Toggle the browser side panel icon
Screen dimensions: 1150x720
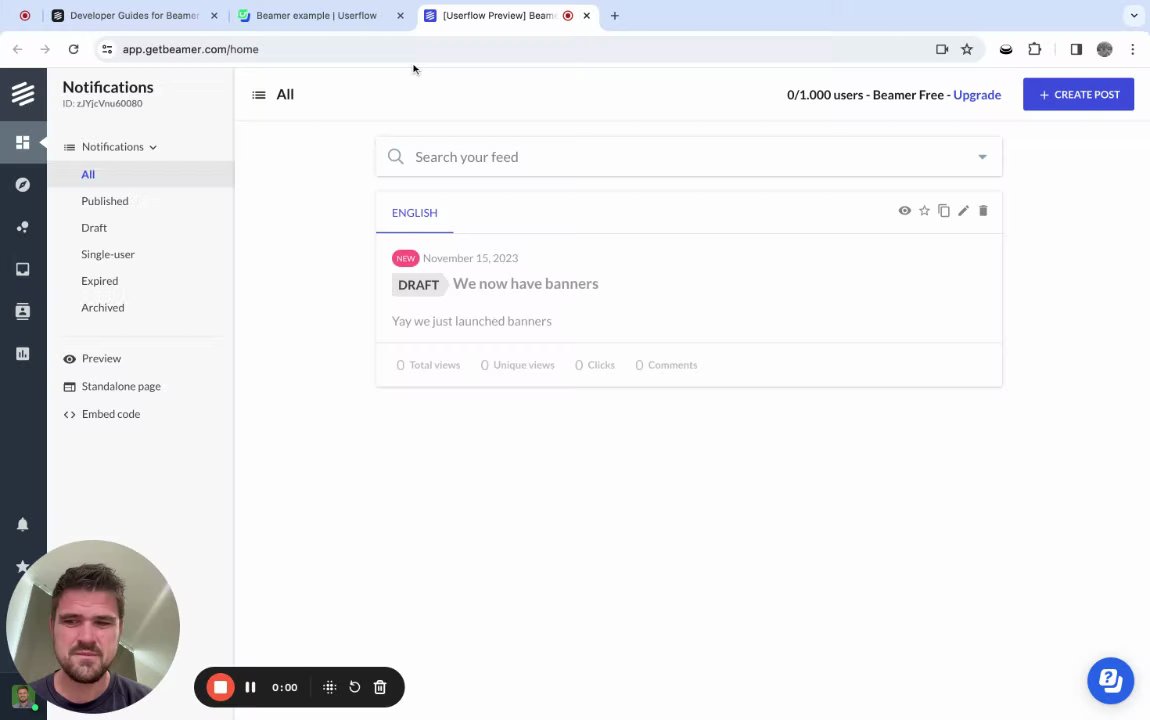tap(1076, 49)
